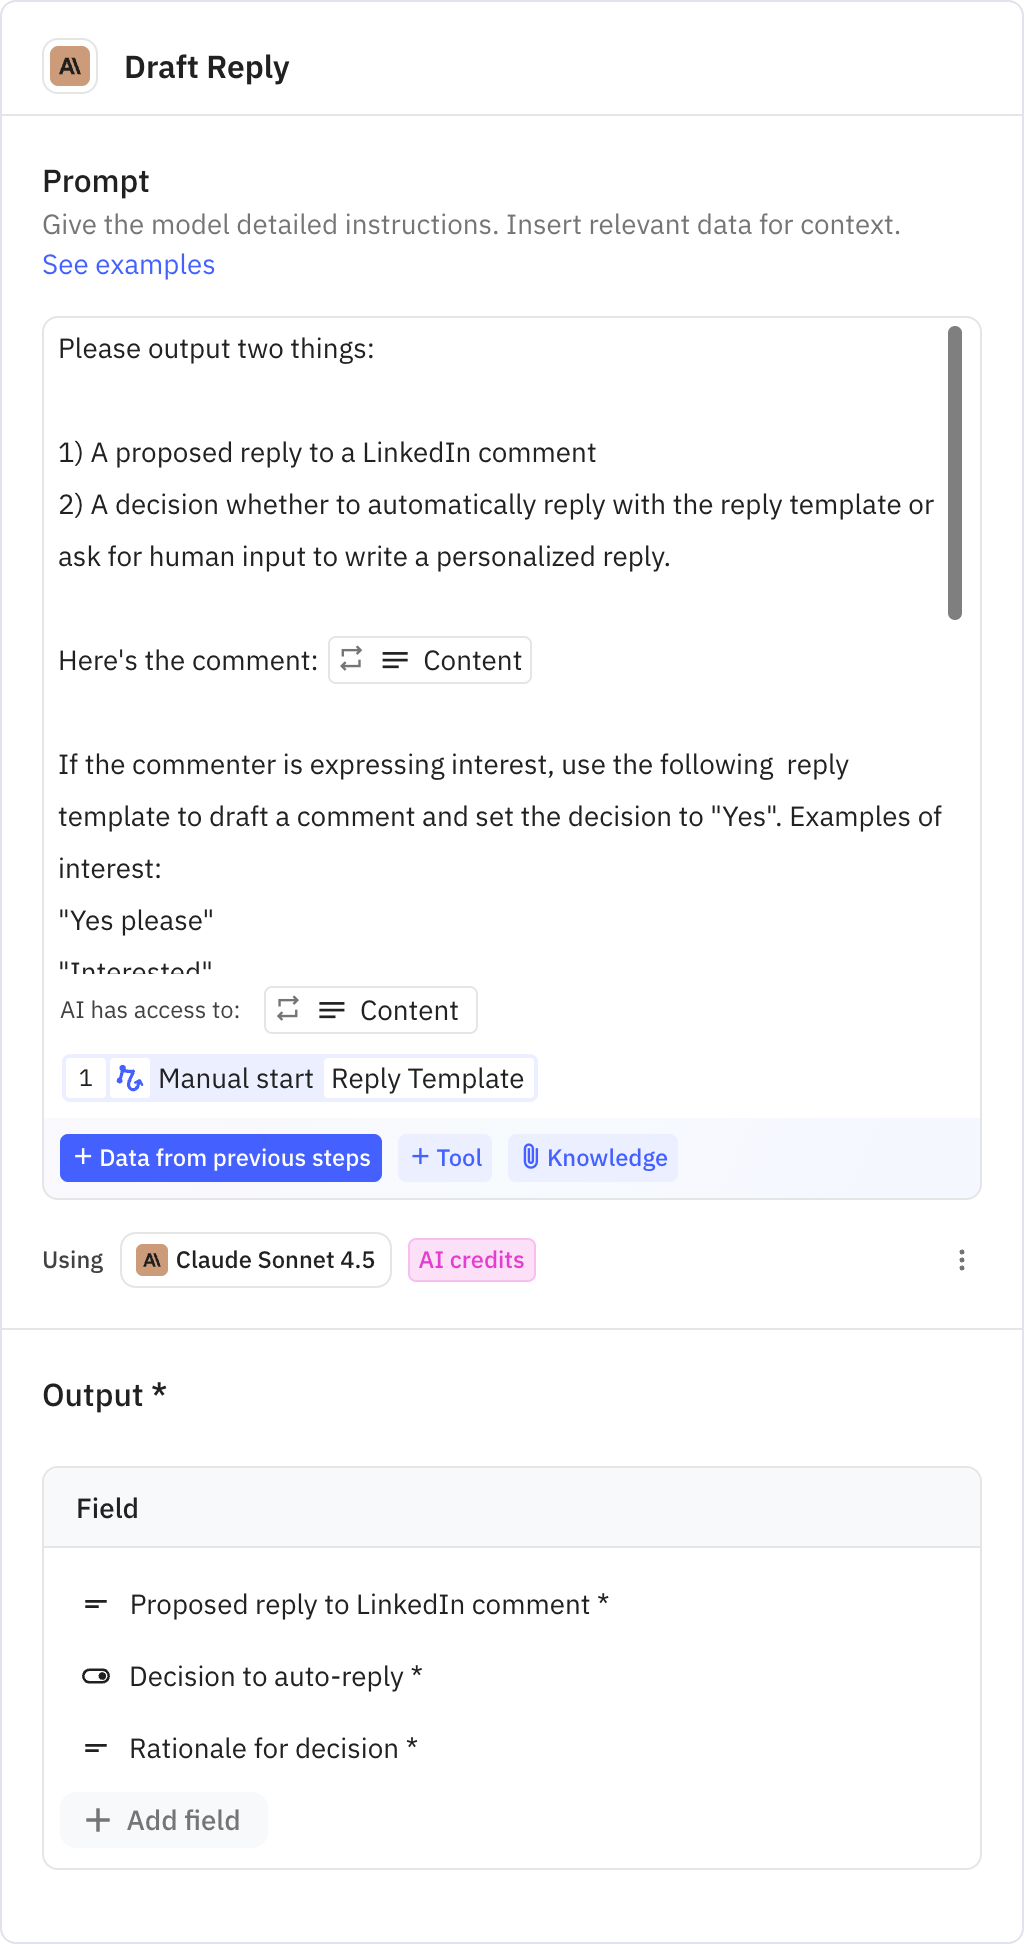
Task: Click the sync arrows icon on the inline Content chip
Action: click(351, 660)
